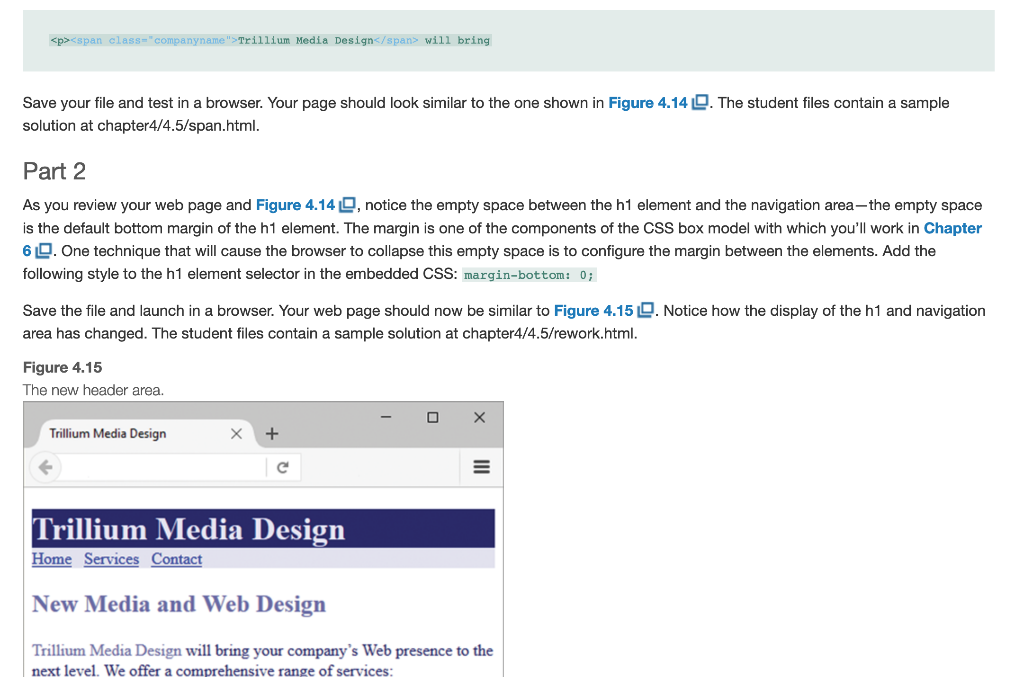1024x677 pixels.
Task: Select the highlighted span code line at the top
Action: 270,40
